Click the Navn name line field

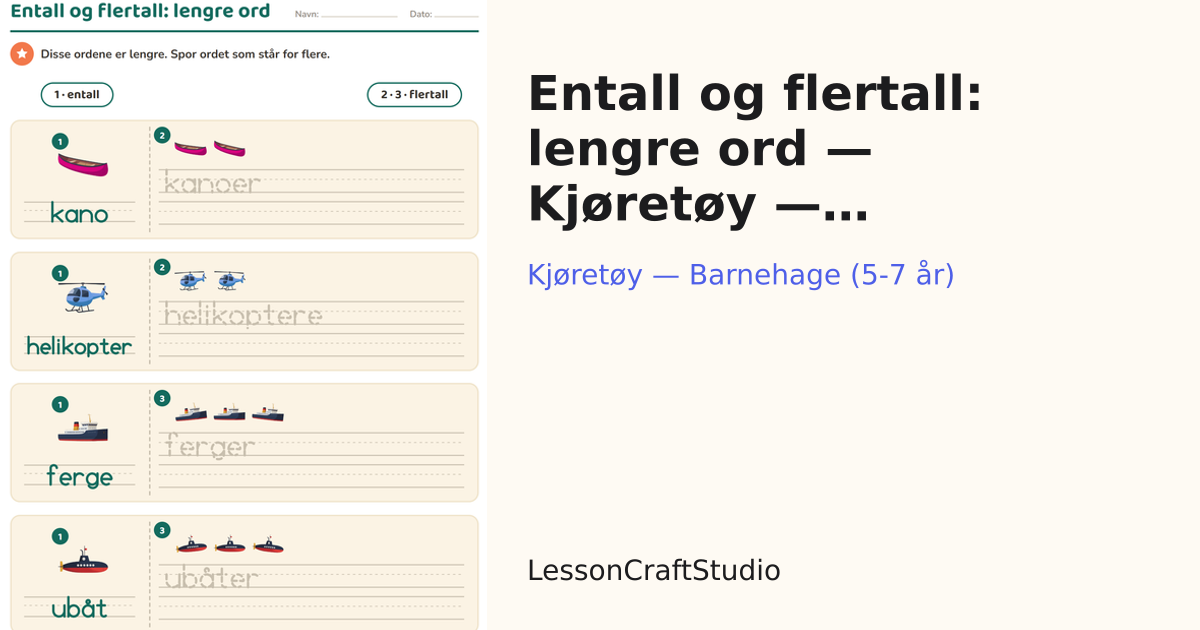(x=359, y=15)
